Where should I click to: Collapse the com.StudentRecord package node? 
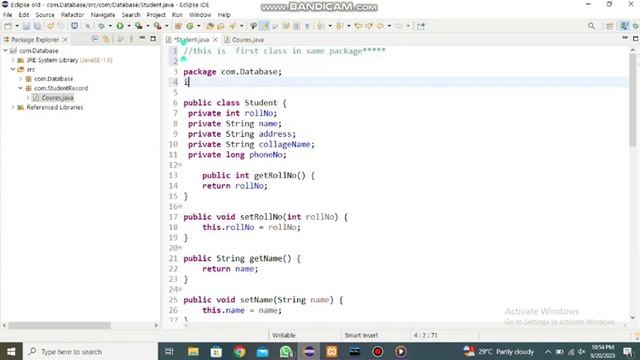coord(20,88)
